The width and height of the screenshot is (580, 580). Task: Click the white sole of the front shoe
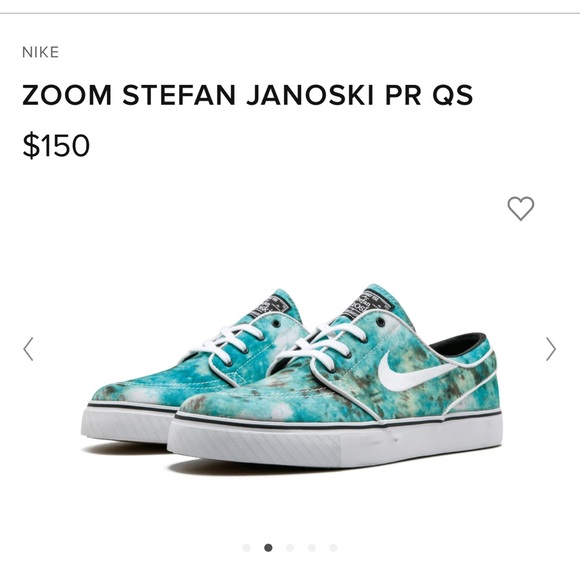click(335, 441)
